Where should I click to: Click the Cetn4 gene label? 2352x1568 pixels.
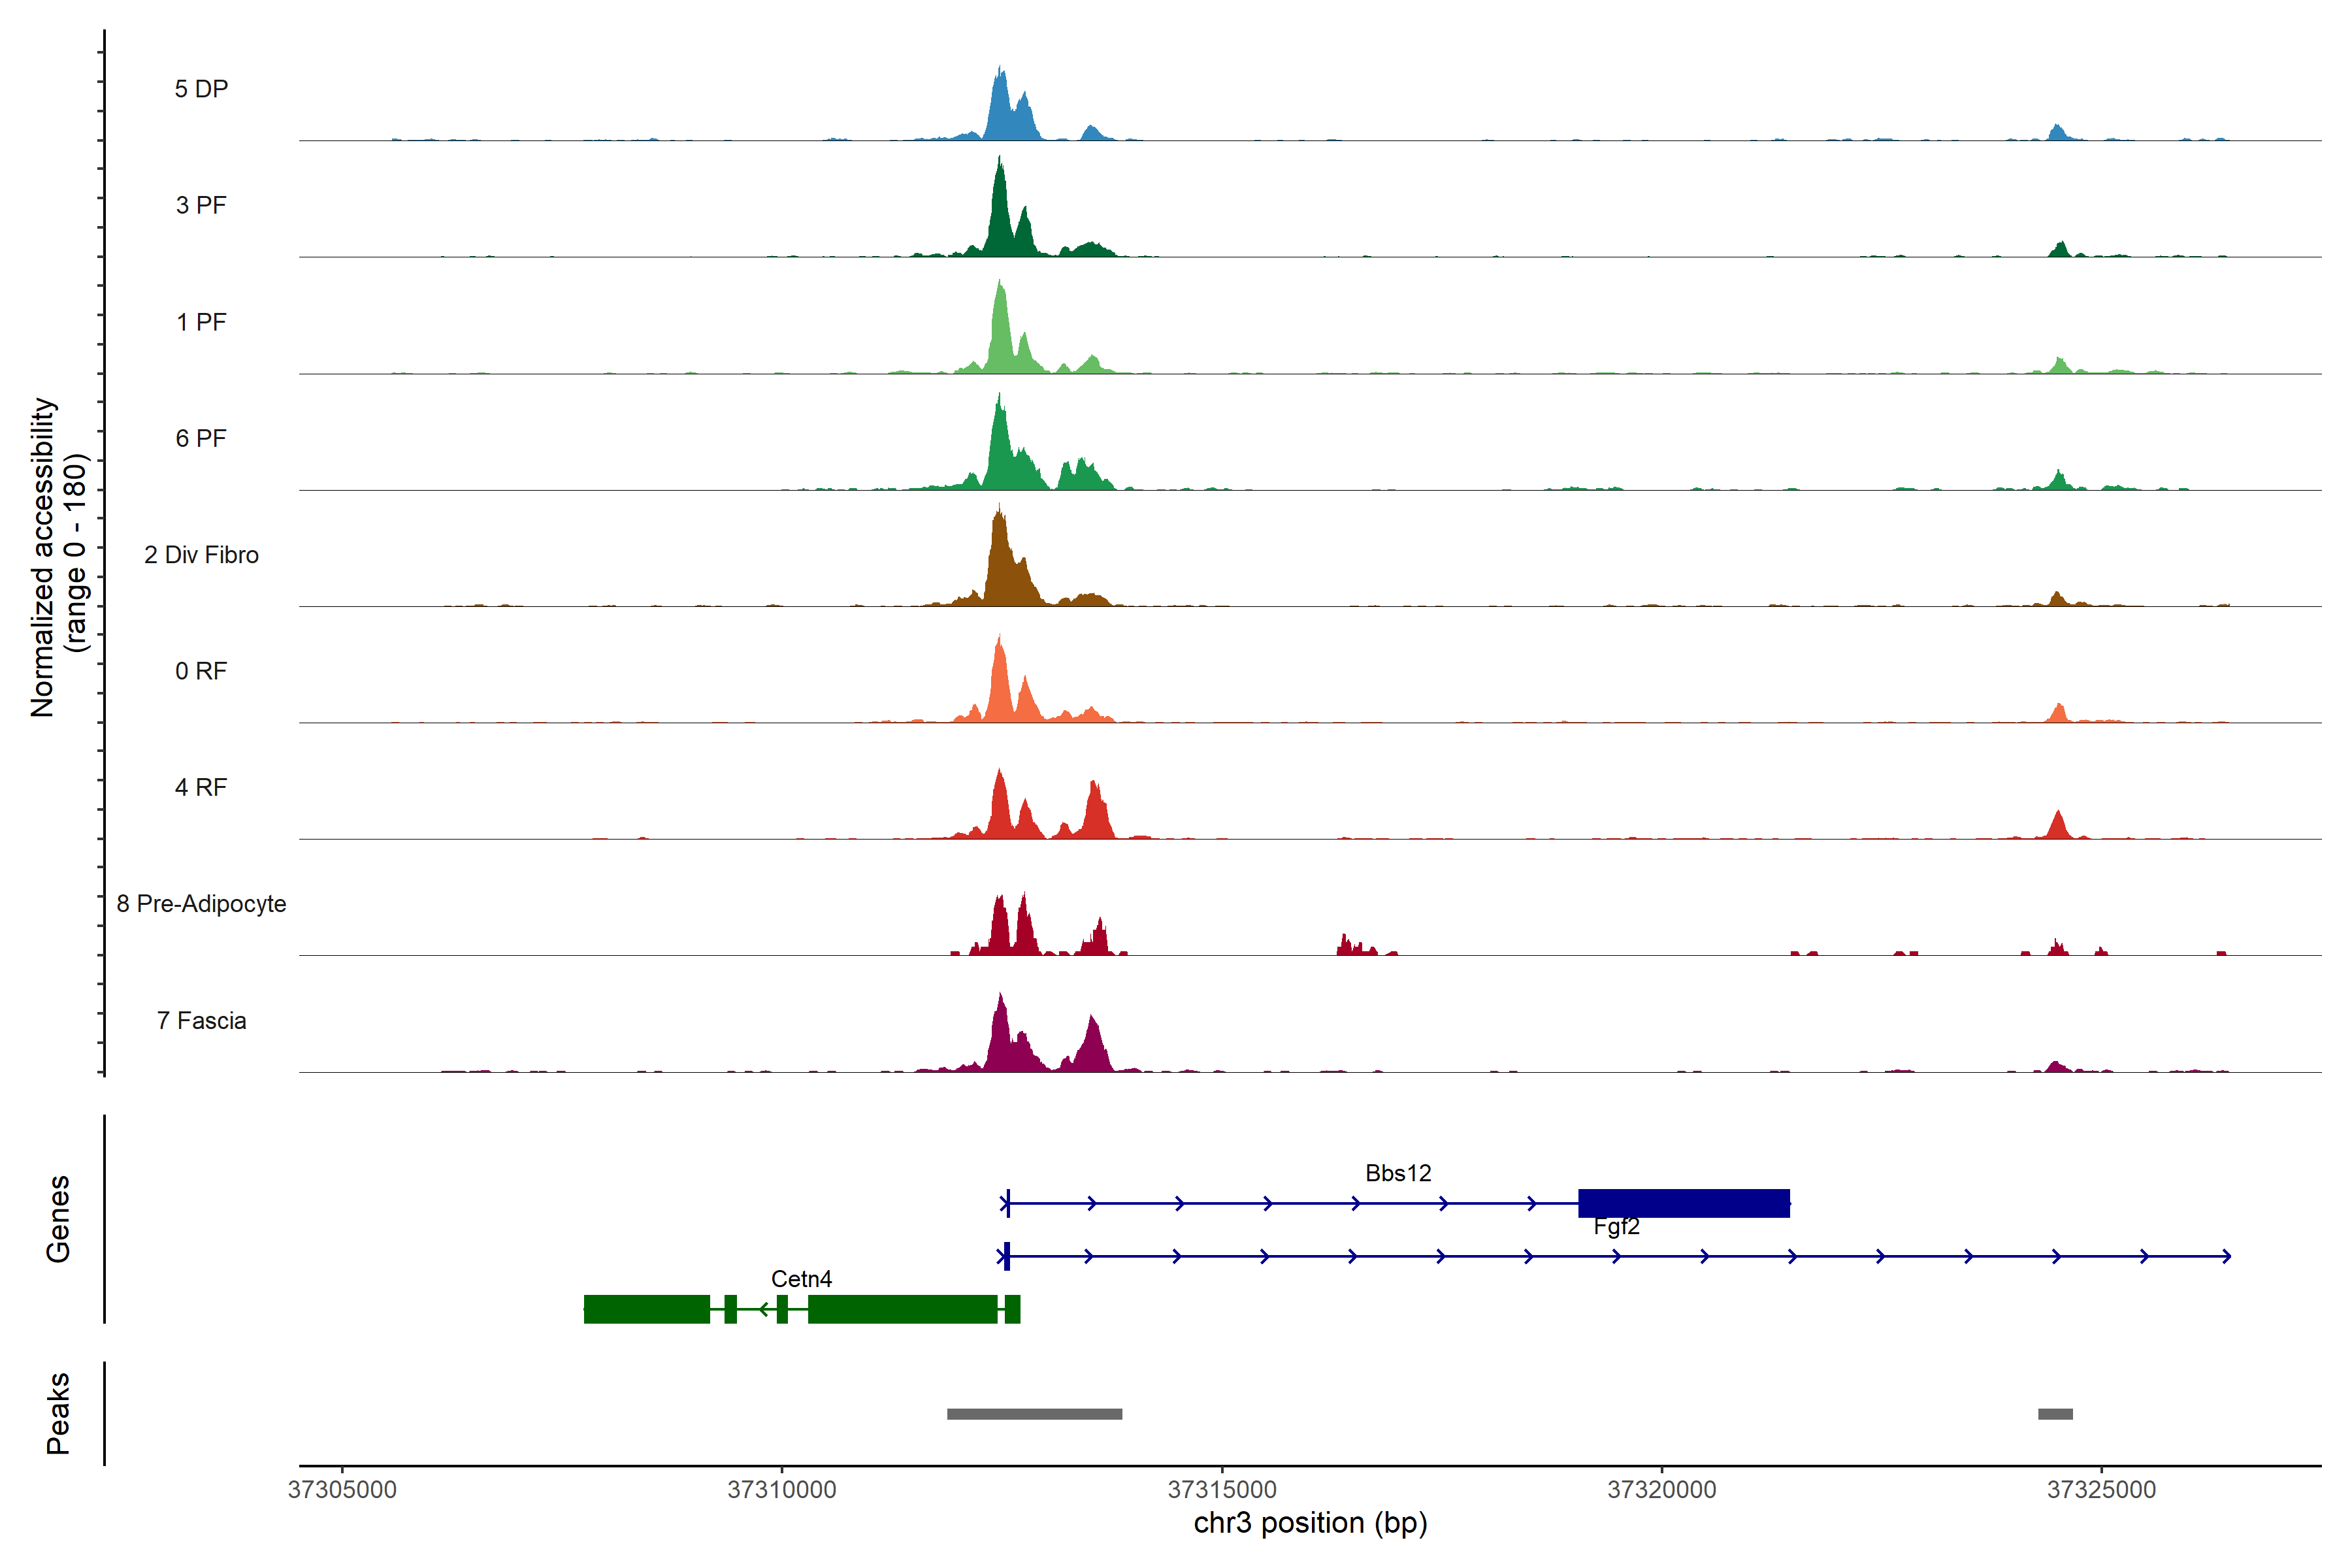801,1279
